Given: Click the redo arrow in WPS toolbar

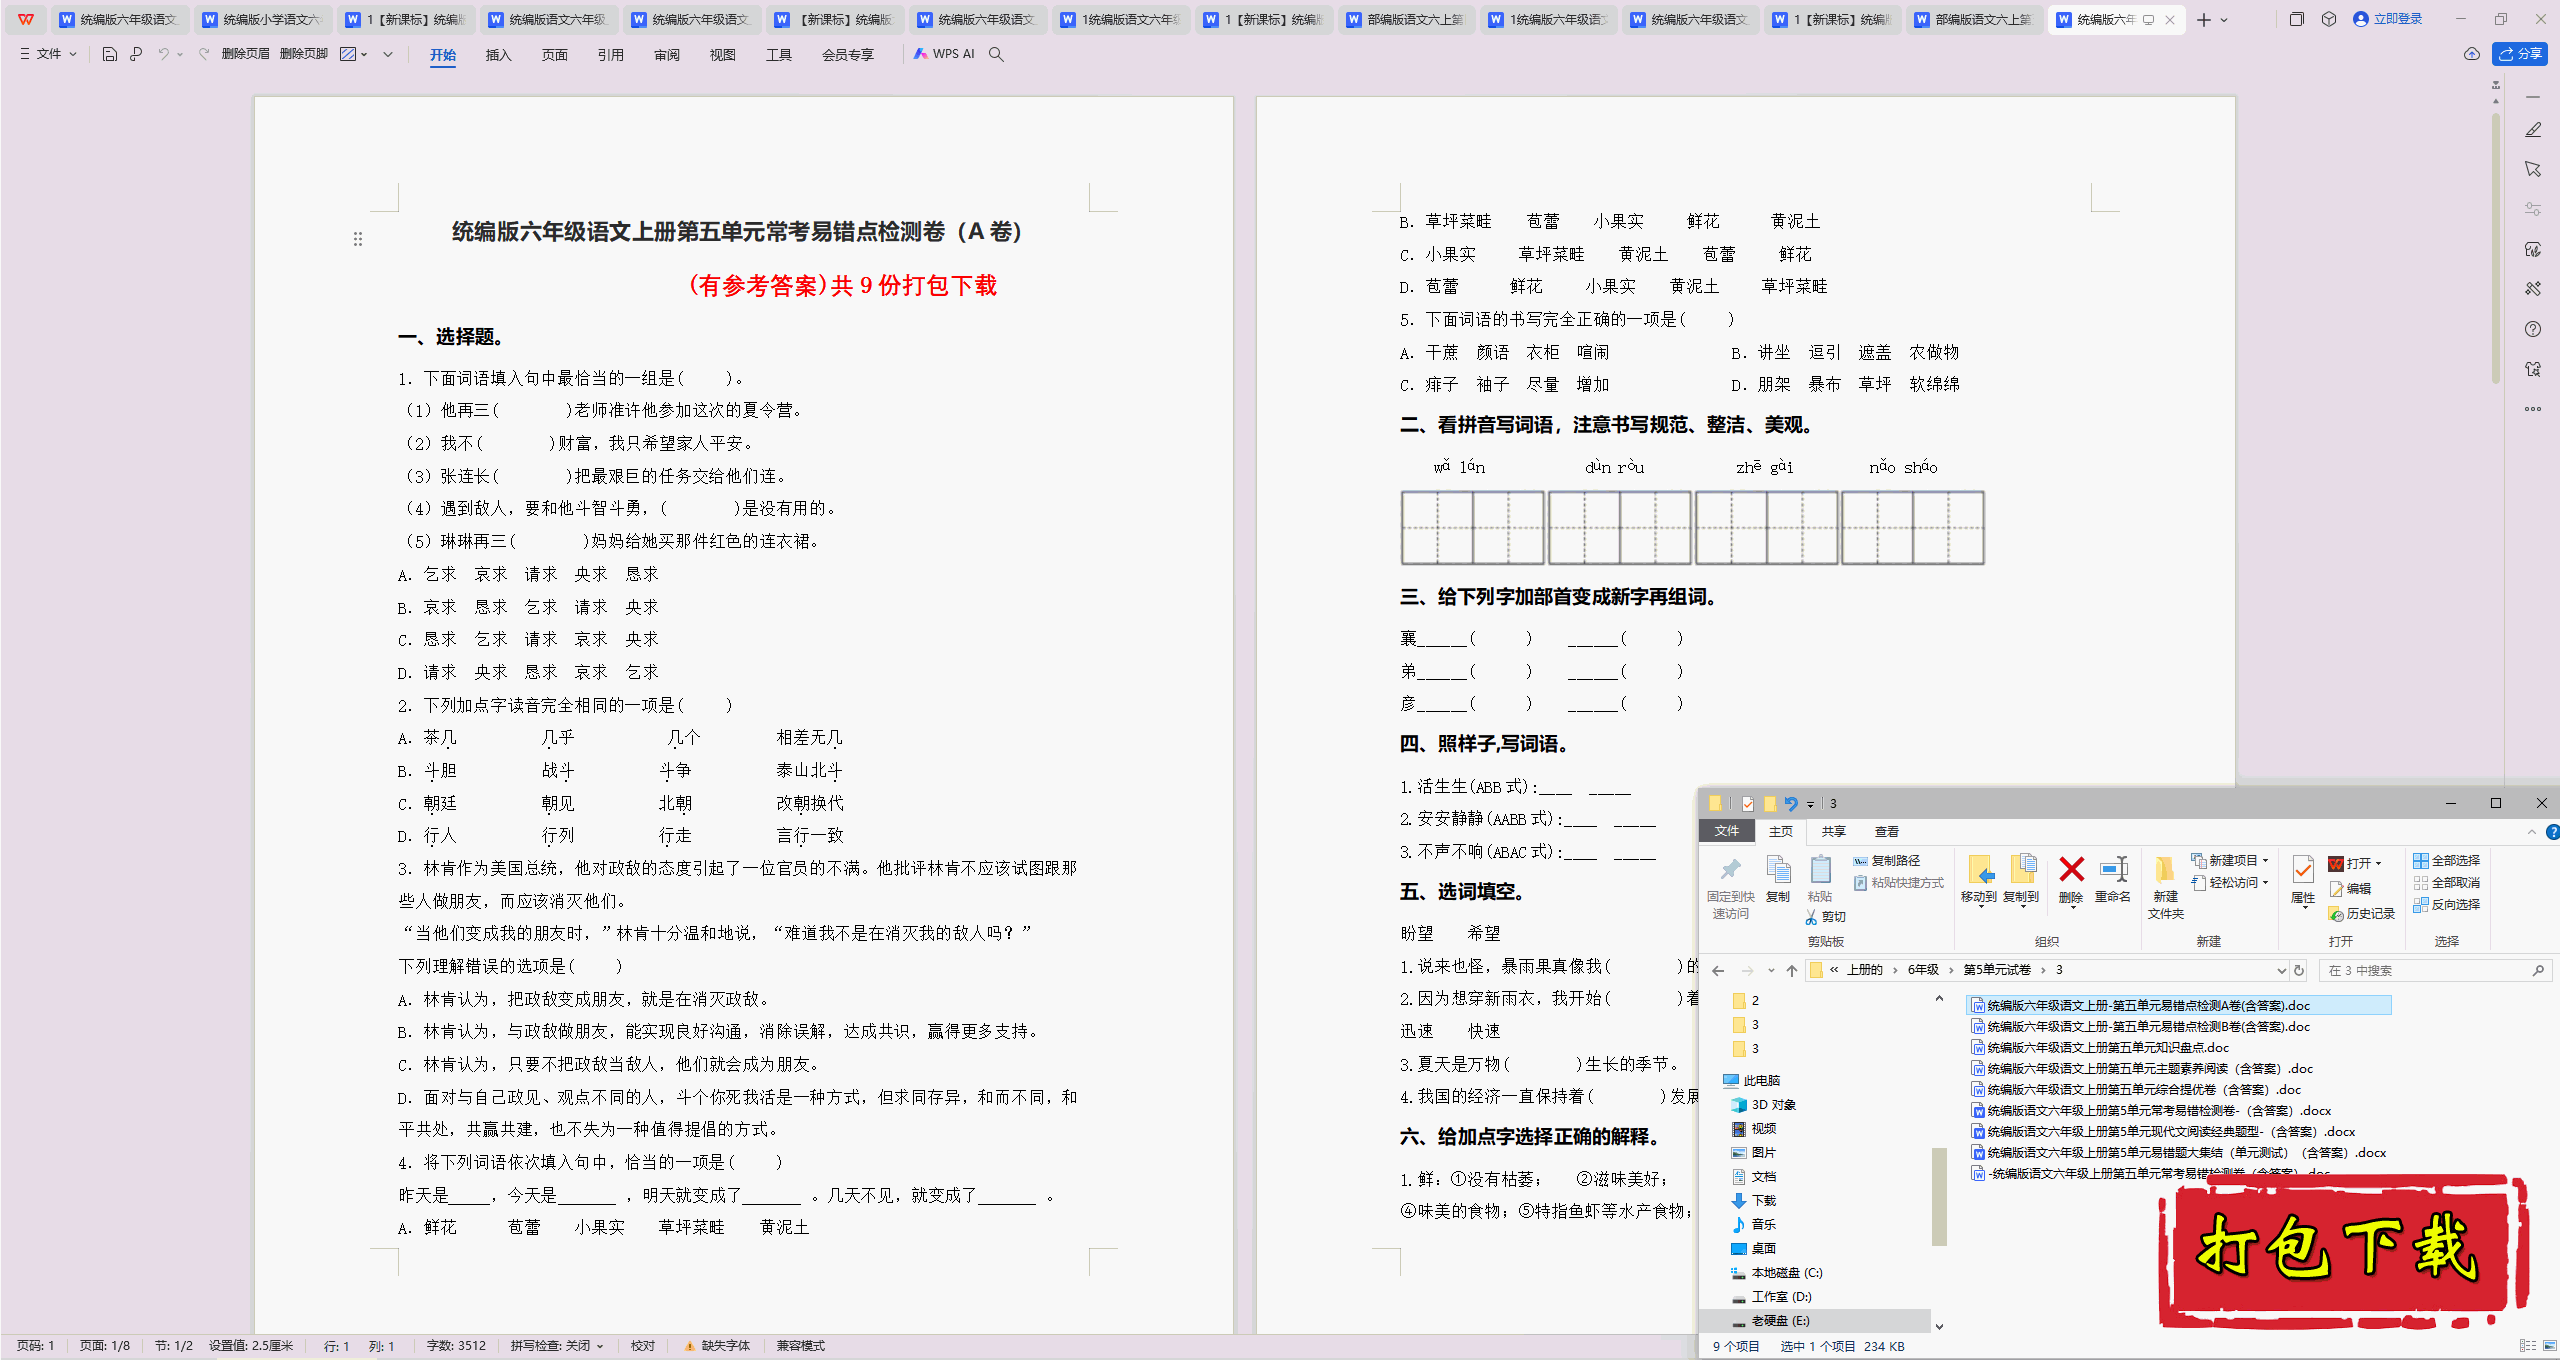Looking at the screenshot, I should coord(204,54).
